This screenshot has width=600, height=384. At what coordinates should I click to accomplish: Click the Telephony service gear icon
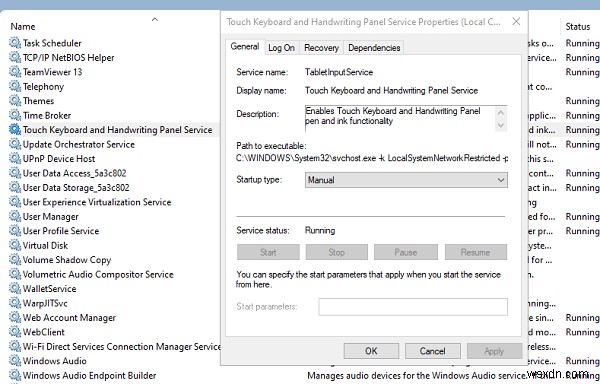click(x=15, y=86)
